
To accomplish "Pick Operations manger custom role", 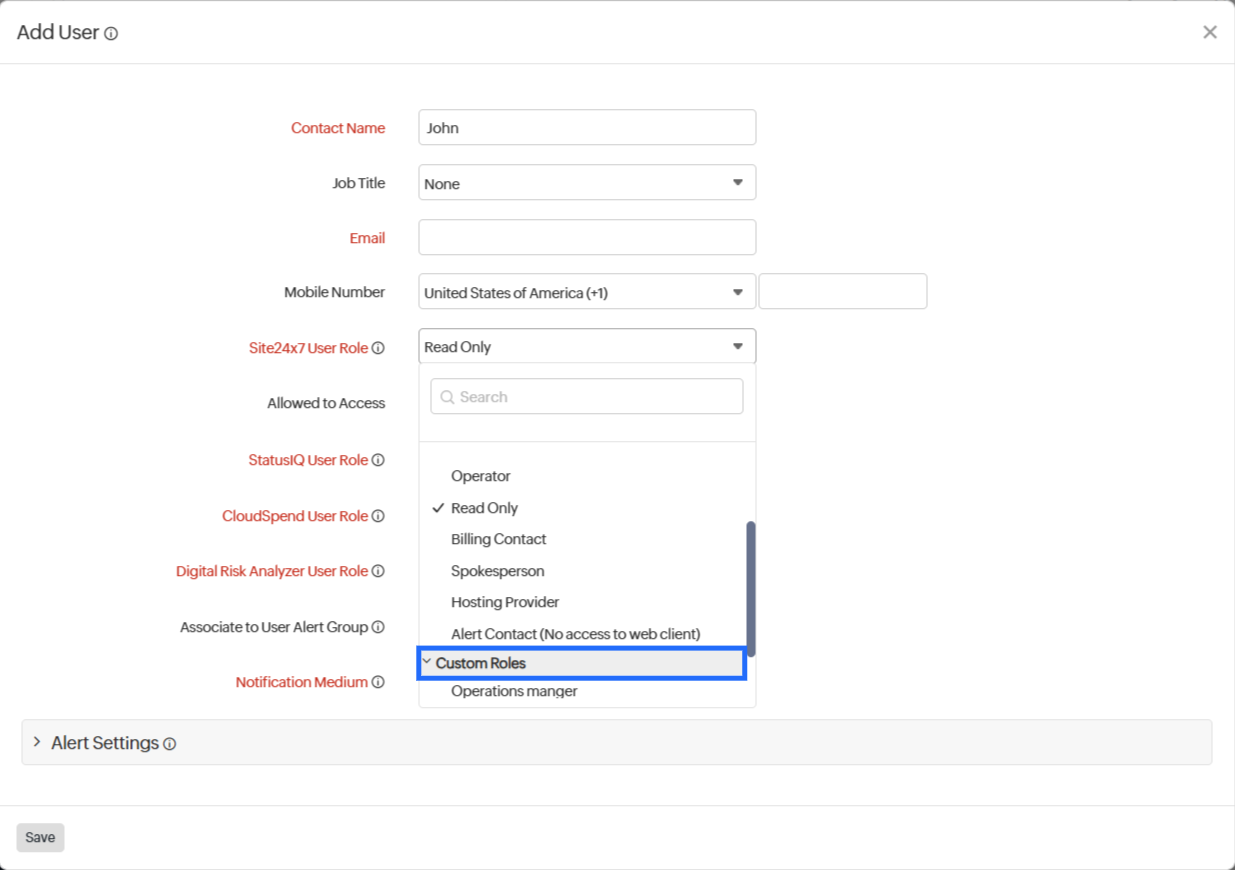I will point(514,691).
